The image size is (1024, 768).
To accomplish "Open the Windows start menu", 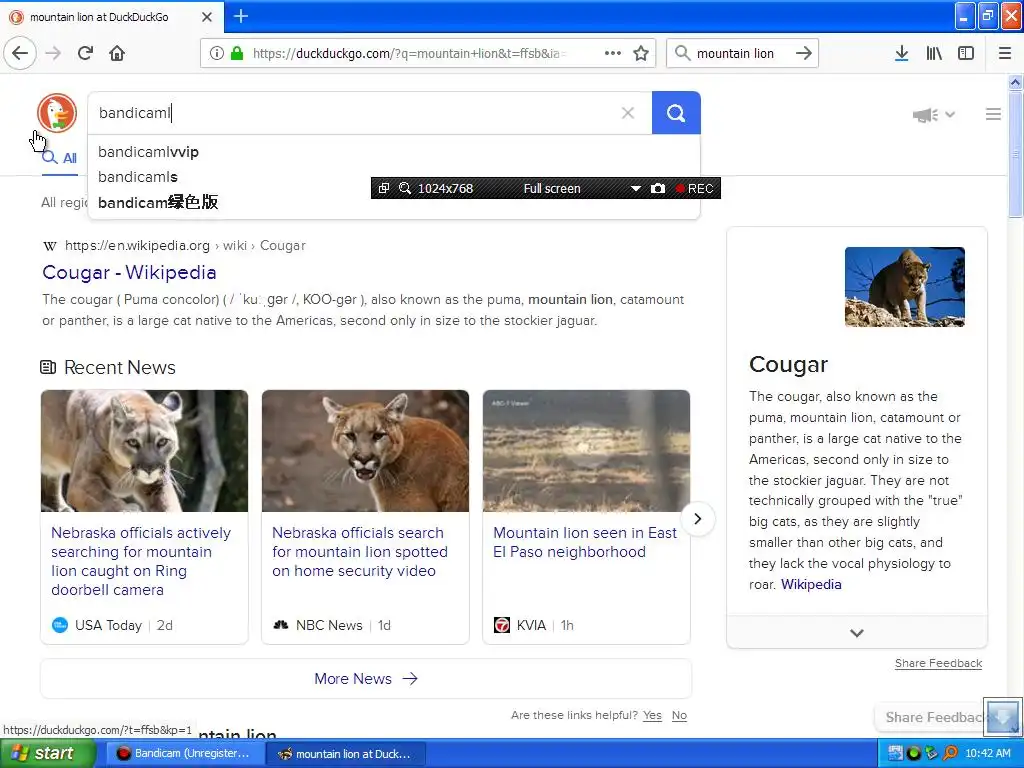I will 46,754.
